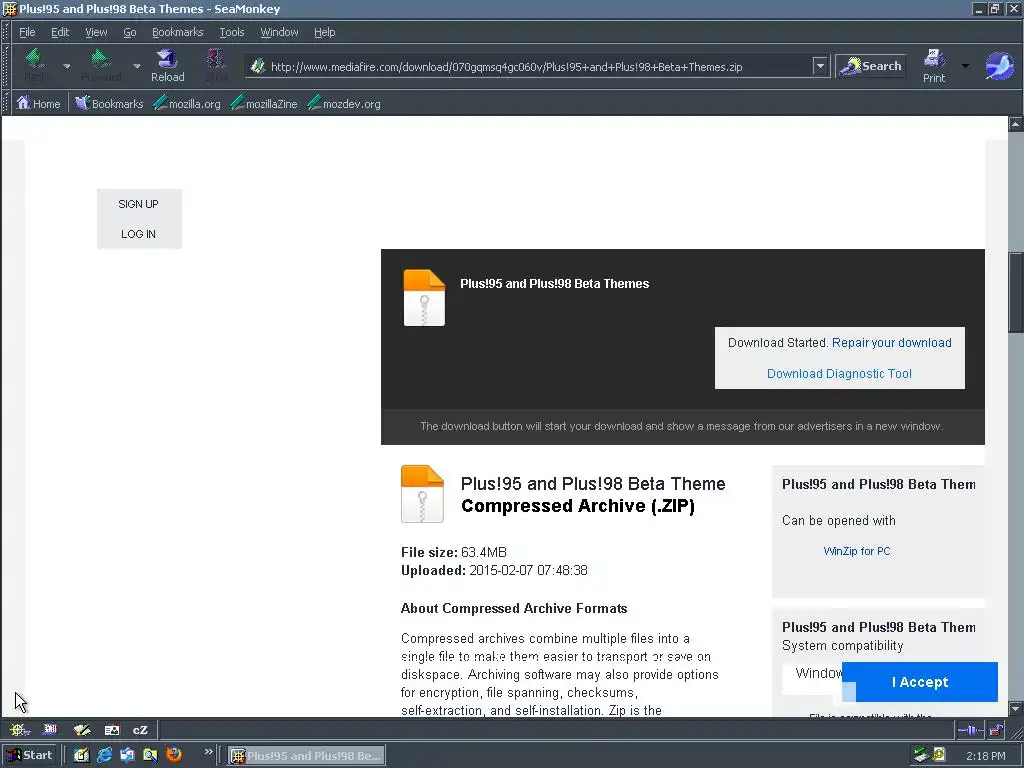Click the orange ZIP file icon in dark banner
1024x768 pixels.
point(424,298)
